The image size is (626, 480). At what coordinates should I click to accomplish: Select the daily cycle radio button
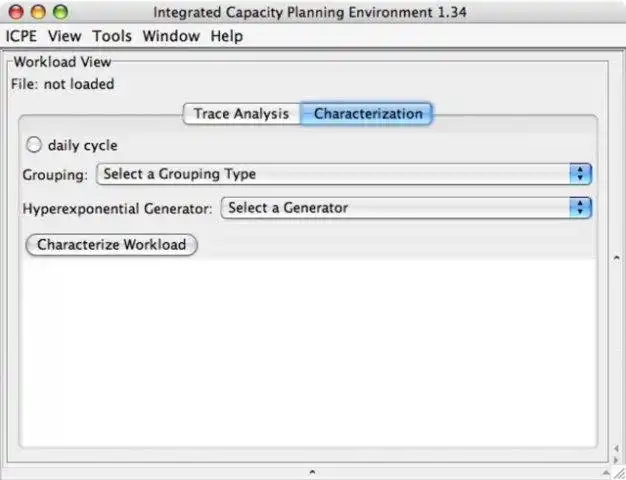point(34,145)
